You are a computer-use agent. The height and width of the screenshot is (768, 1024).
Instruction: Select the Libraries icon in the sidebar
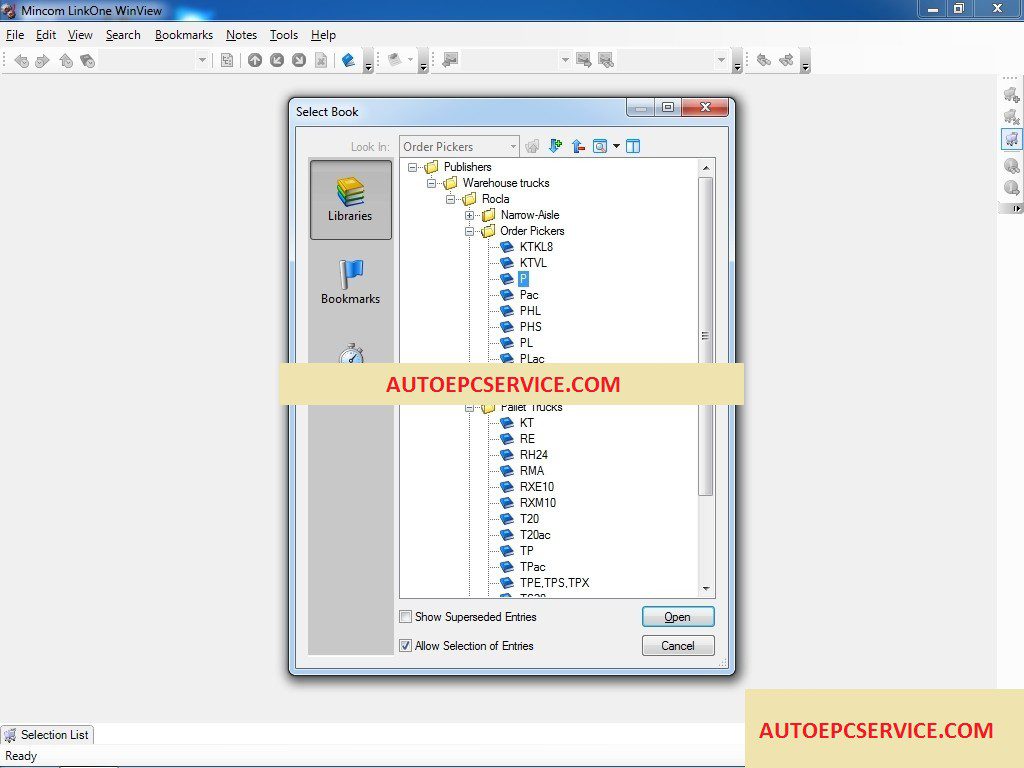pos(351,200)
